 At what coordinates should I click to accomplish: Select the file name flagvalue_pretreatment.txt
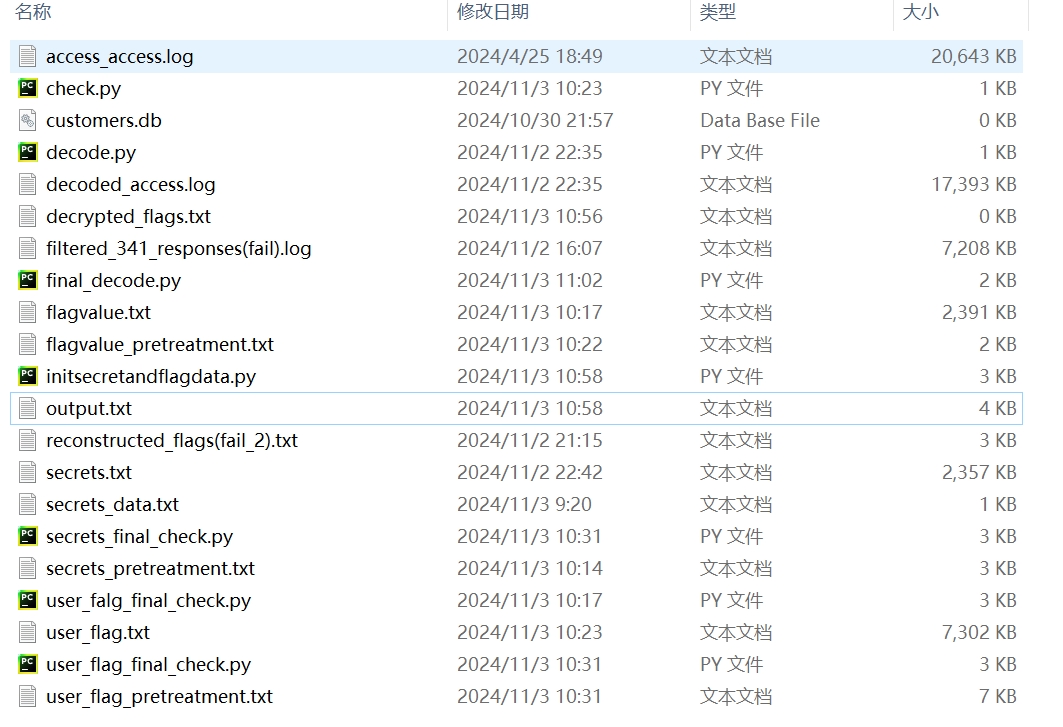[x=160, y=345]
